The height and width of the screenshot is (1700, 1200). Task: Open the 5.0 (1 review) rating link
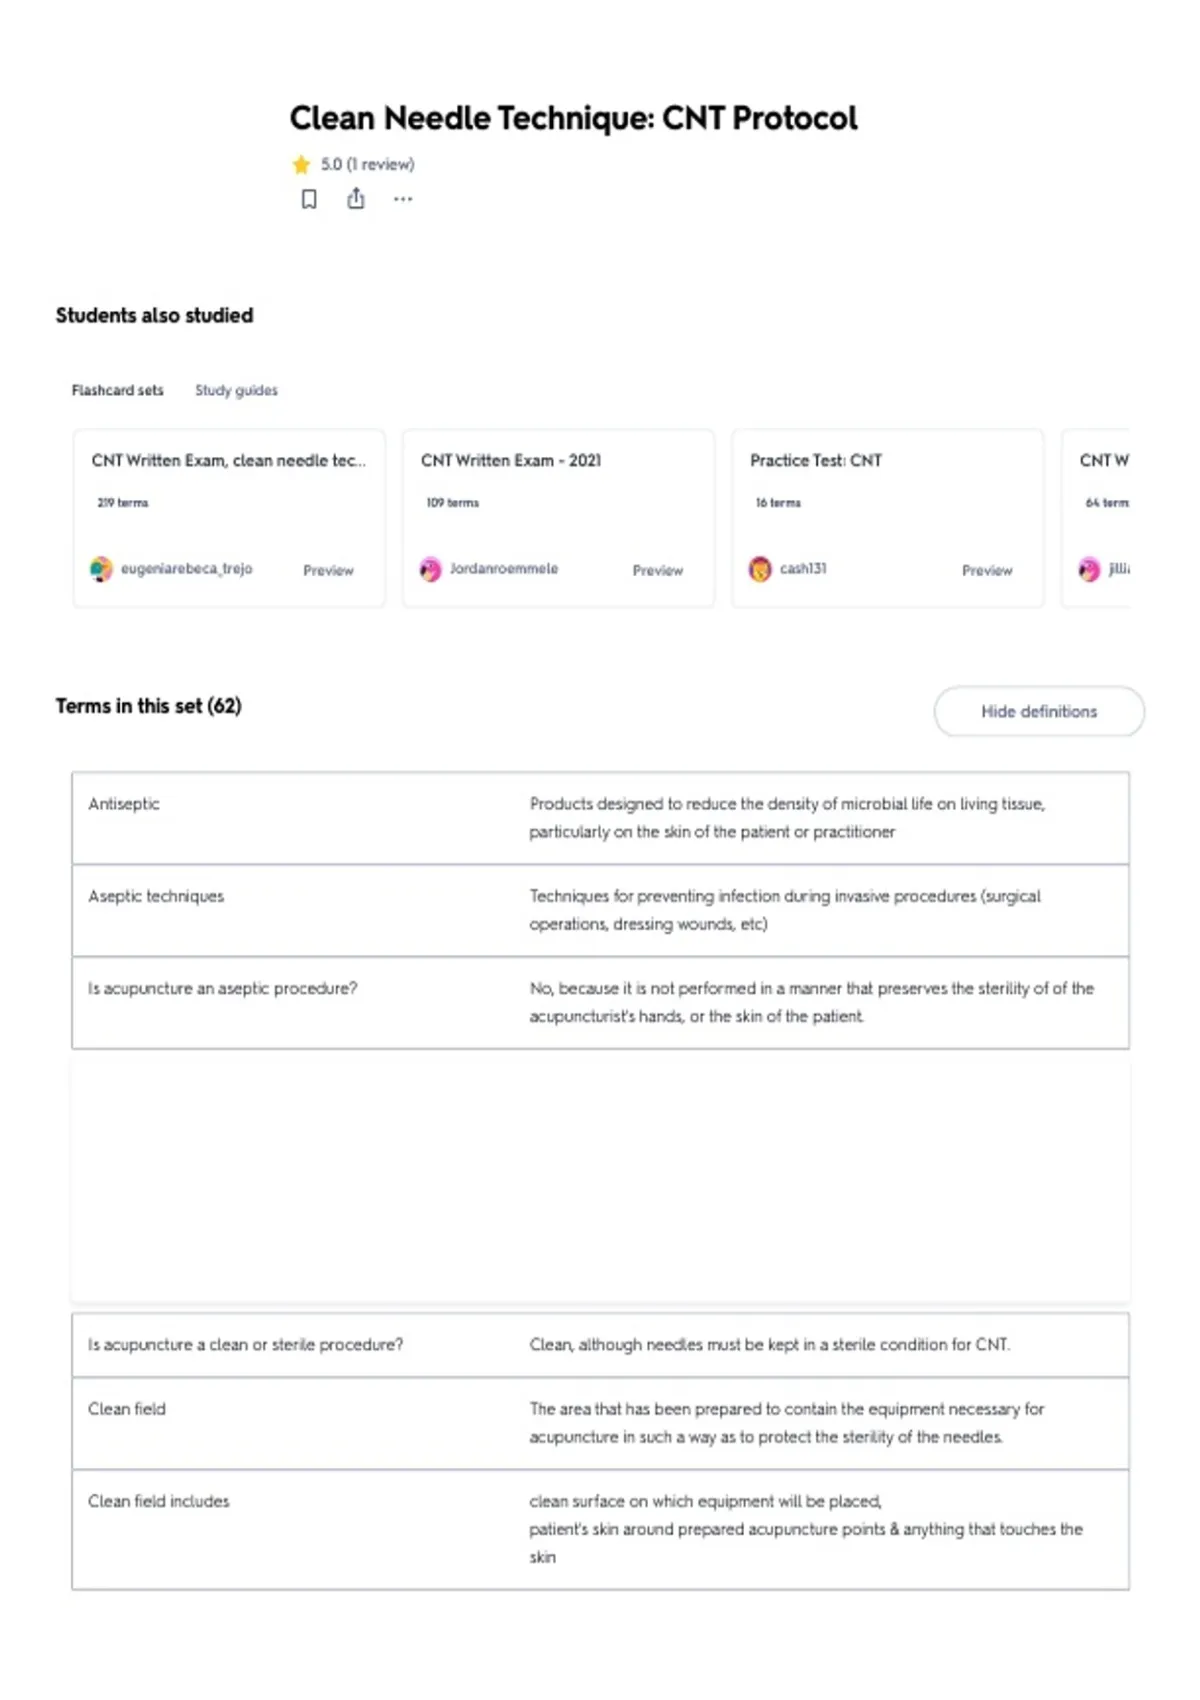(367, 164)
